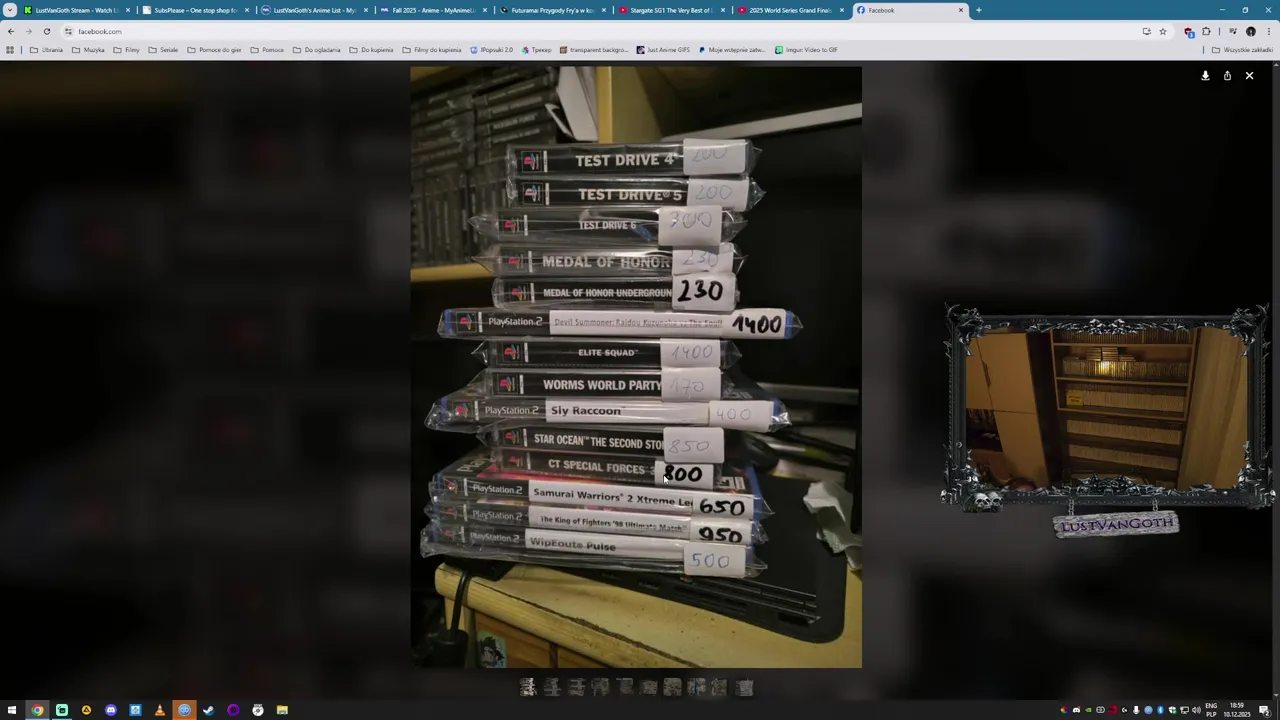Open the site information icon beside facebook.com
Image resolution: width=1280 pixels, height=720 pixels.
[68, 31]
